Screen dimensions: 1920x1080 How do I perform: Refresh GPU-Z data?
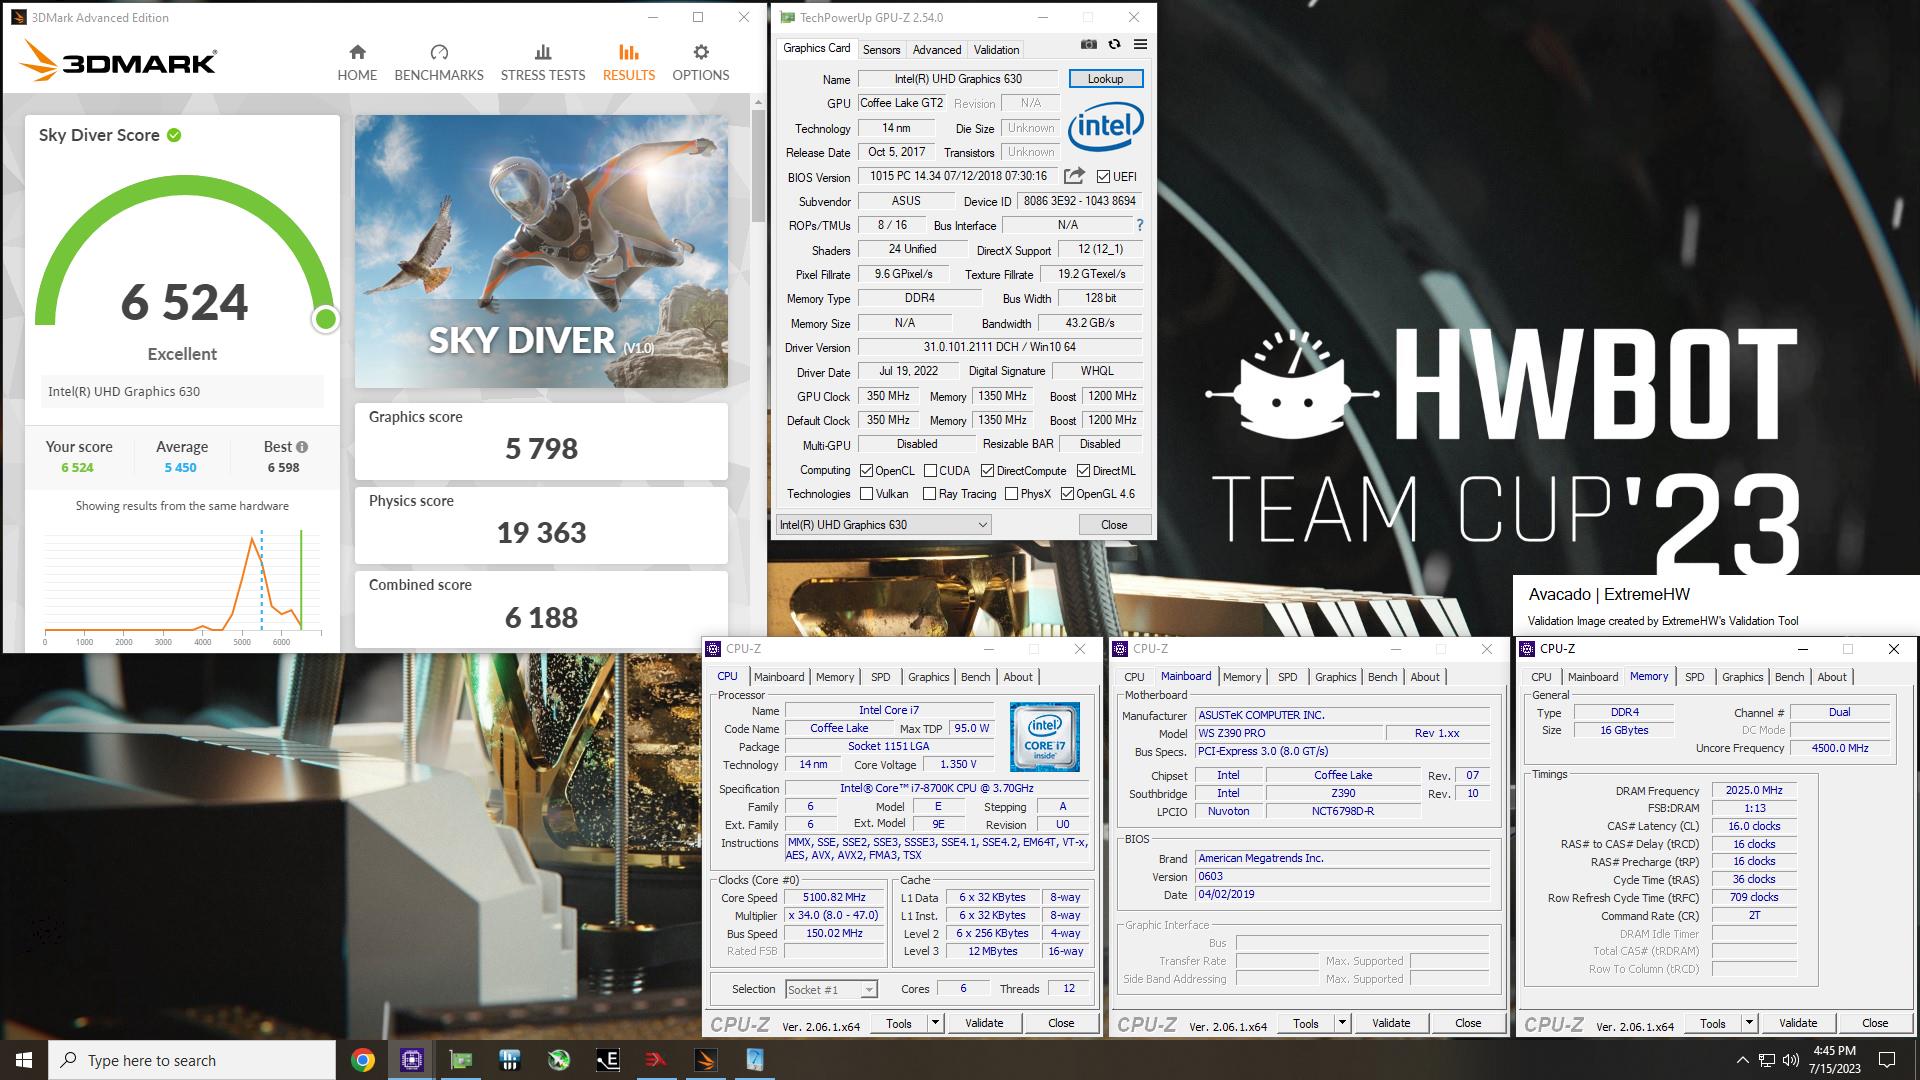[1114, 45]
